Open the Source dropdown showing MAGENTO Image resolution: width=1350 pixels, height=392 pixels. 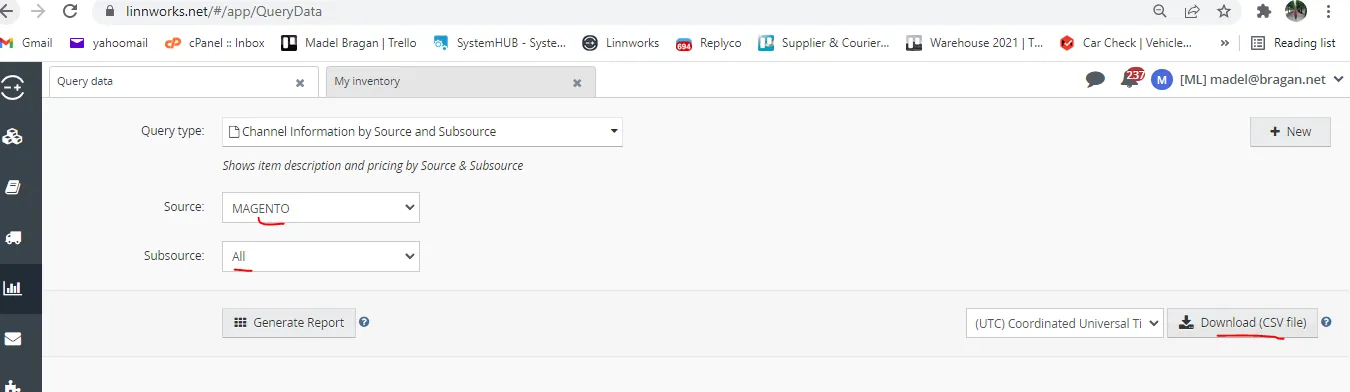pyautogui.click(x=321, y=207)
